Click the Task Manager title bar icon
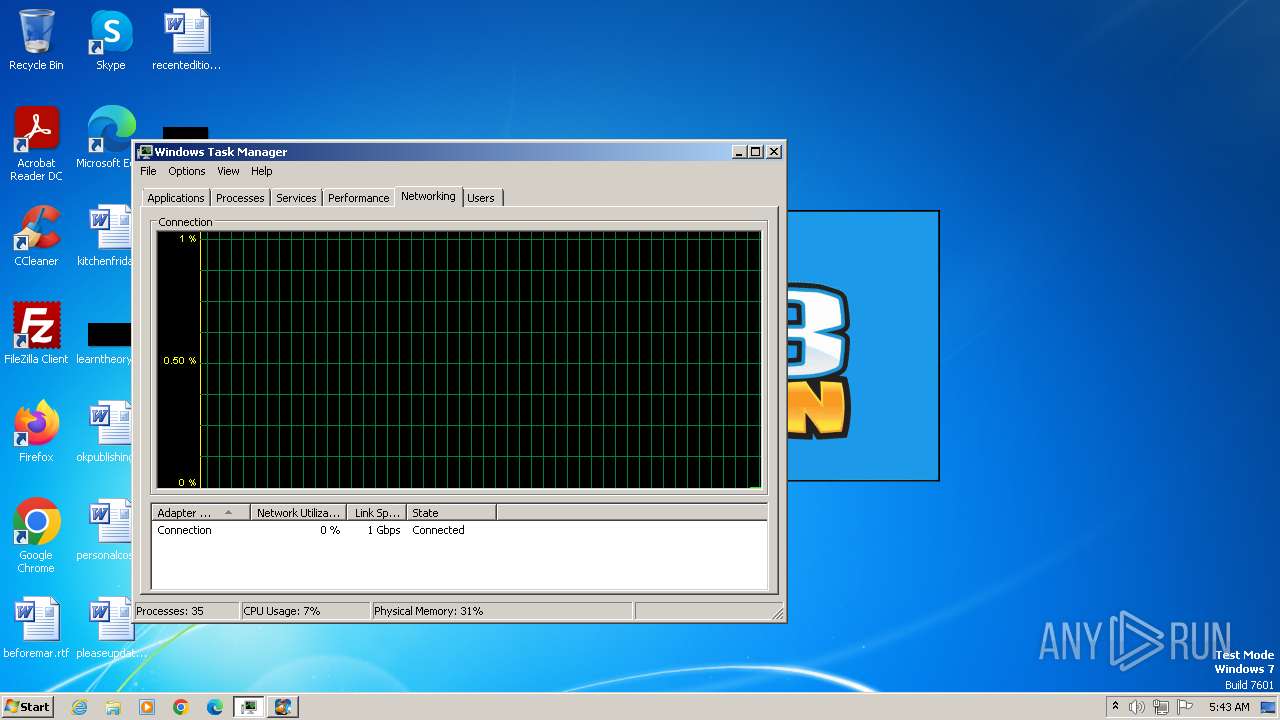Viewport: 1280px width, 720px height. point(146,152)
